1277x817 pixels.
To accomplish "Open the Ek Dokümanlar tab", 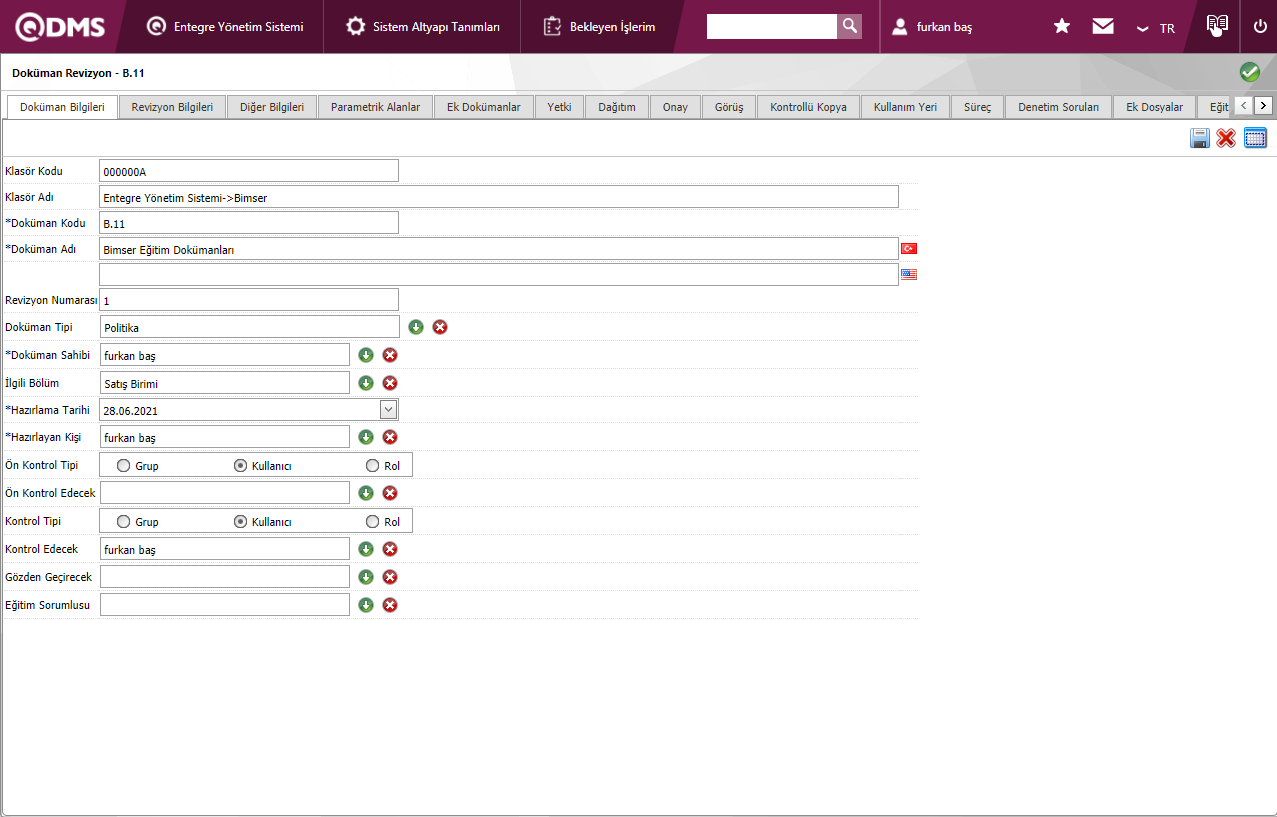I will pyautogui.click(x=483, y=107).
